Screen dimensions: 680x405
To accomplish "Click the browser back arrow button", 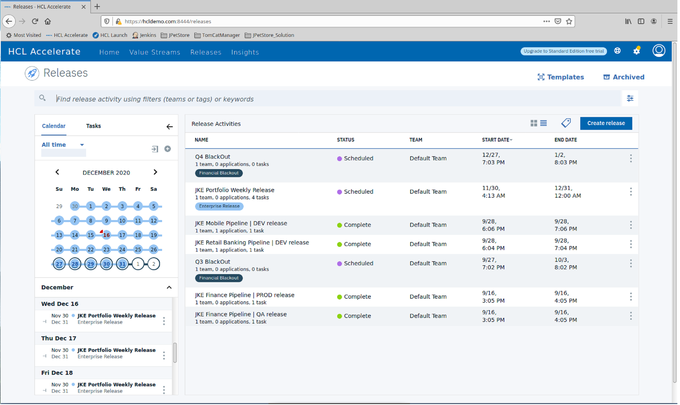I will click(9, 21).
